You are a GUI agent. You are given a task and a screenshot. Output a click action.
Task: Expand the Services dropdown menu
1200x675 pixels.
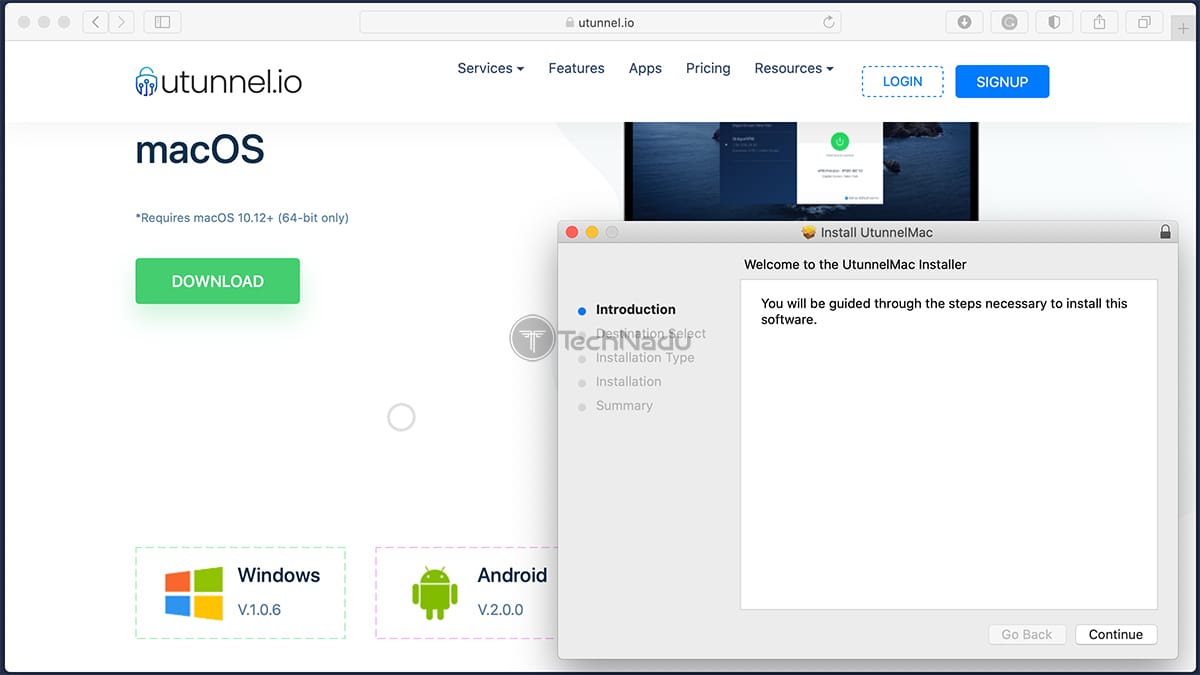click(491, 68)
